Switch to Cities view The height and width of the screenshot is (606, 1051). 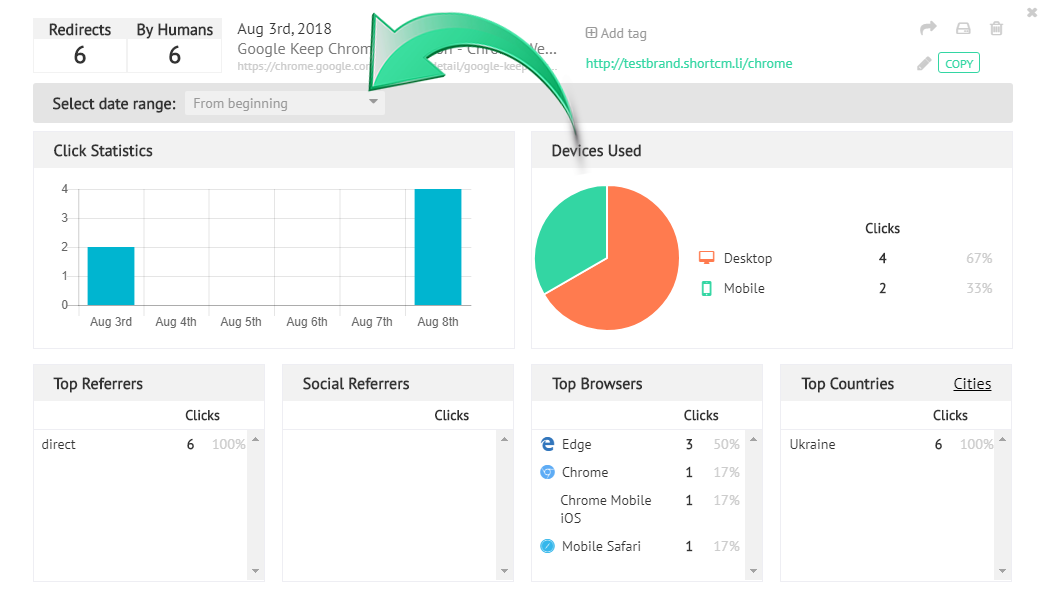[972, 383]
